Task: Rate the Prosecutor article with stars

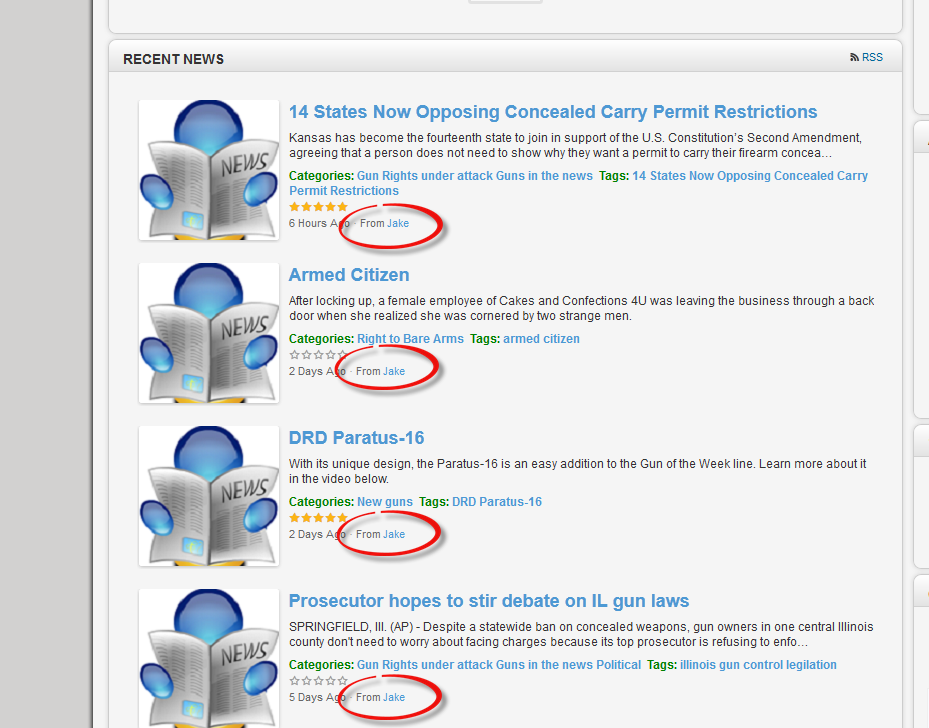Action: point(318,681)
